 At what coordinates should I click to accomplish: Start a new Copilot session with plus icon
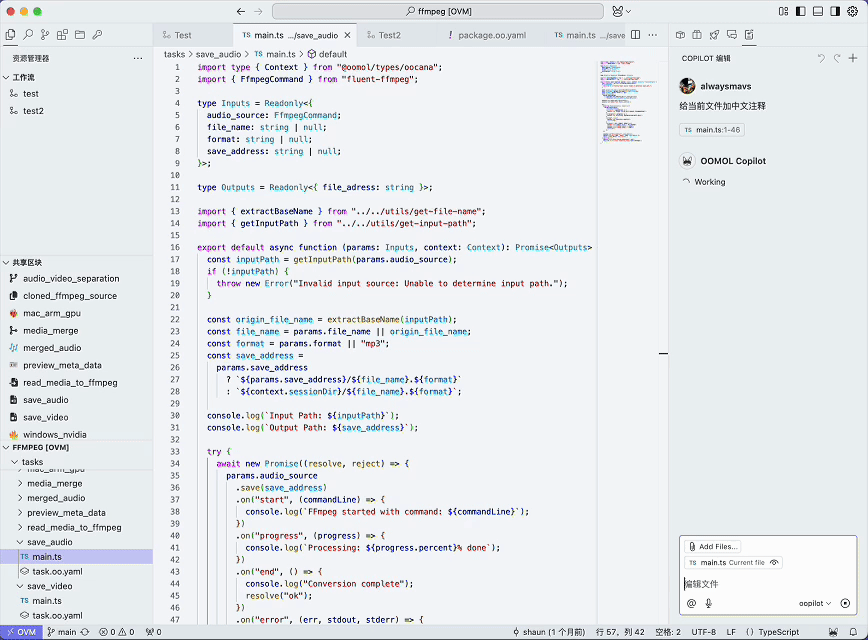click(853, 58)
